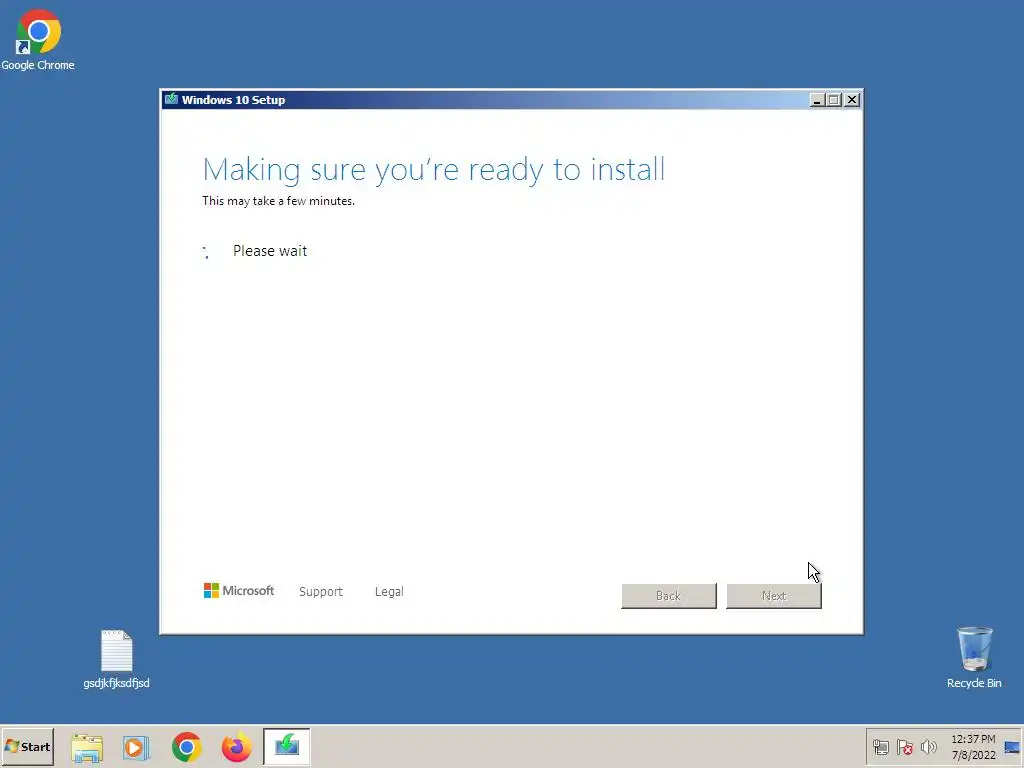Viewport: 1024px width, 768px height.
Task: Click 'This may take a few minutes.' text
Action: pos(278,201)
